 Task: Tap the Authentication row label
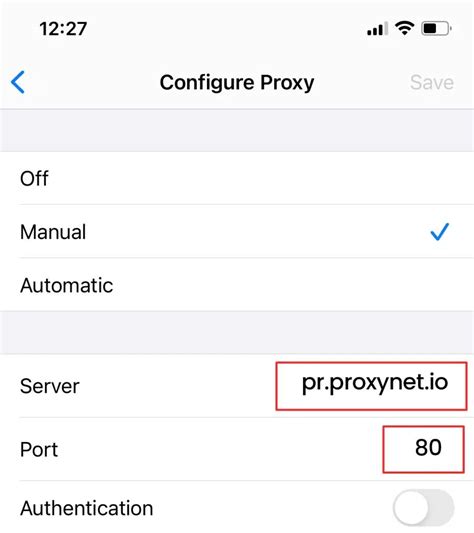[87, 508]
